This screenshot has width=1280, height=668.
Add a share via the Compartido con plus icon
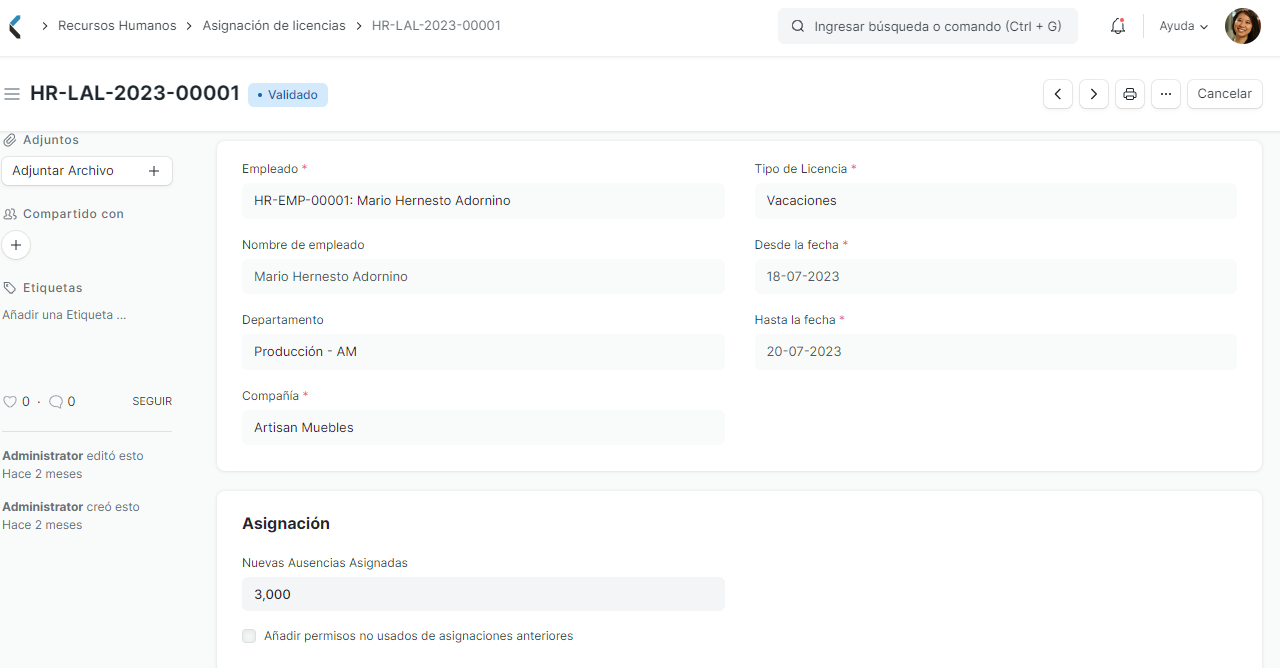click(x=15, y=244)
